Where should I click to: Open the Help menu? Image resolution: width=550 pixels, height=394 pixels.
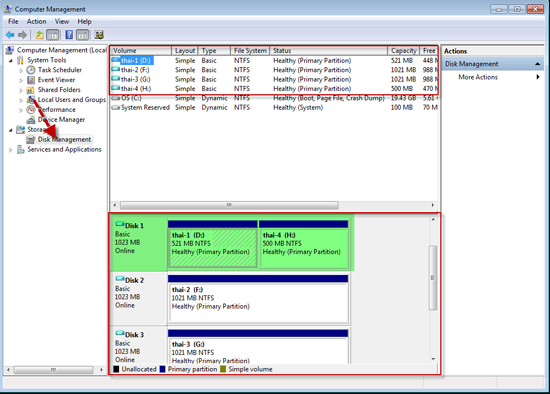(x=85, y=21)
